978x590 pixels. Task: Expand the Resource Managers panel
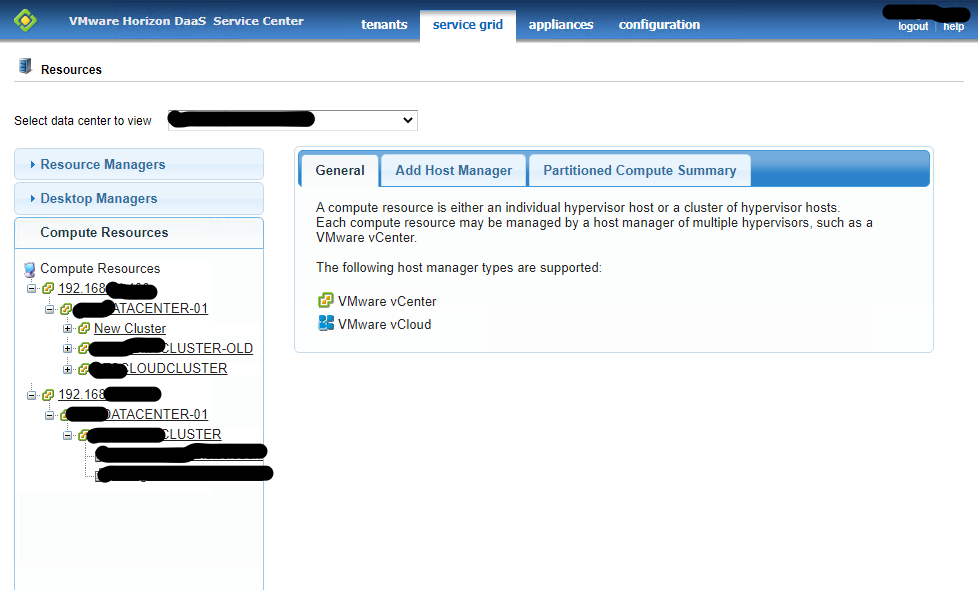click(138, 164)
